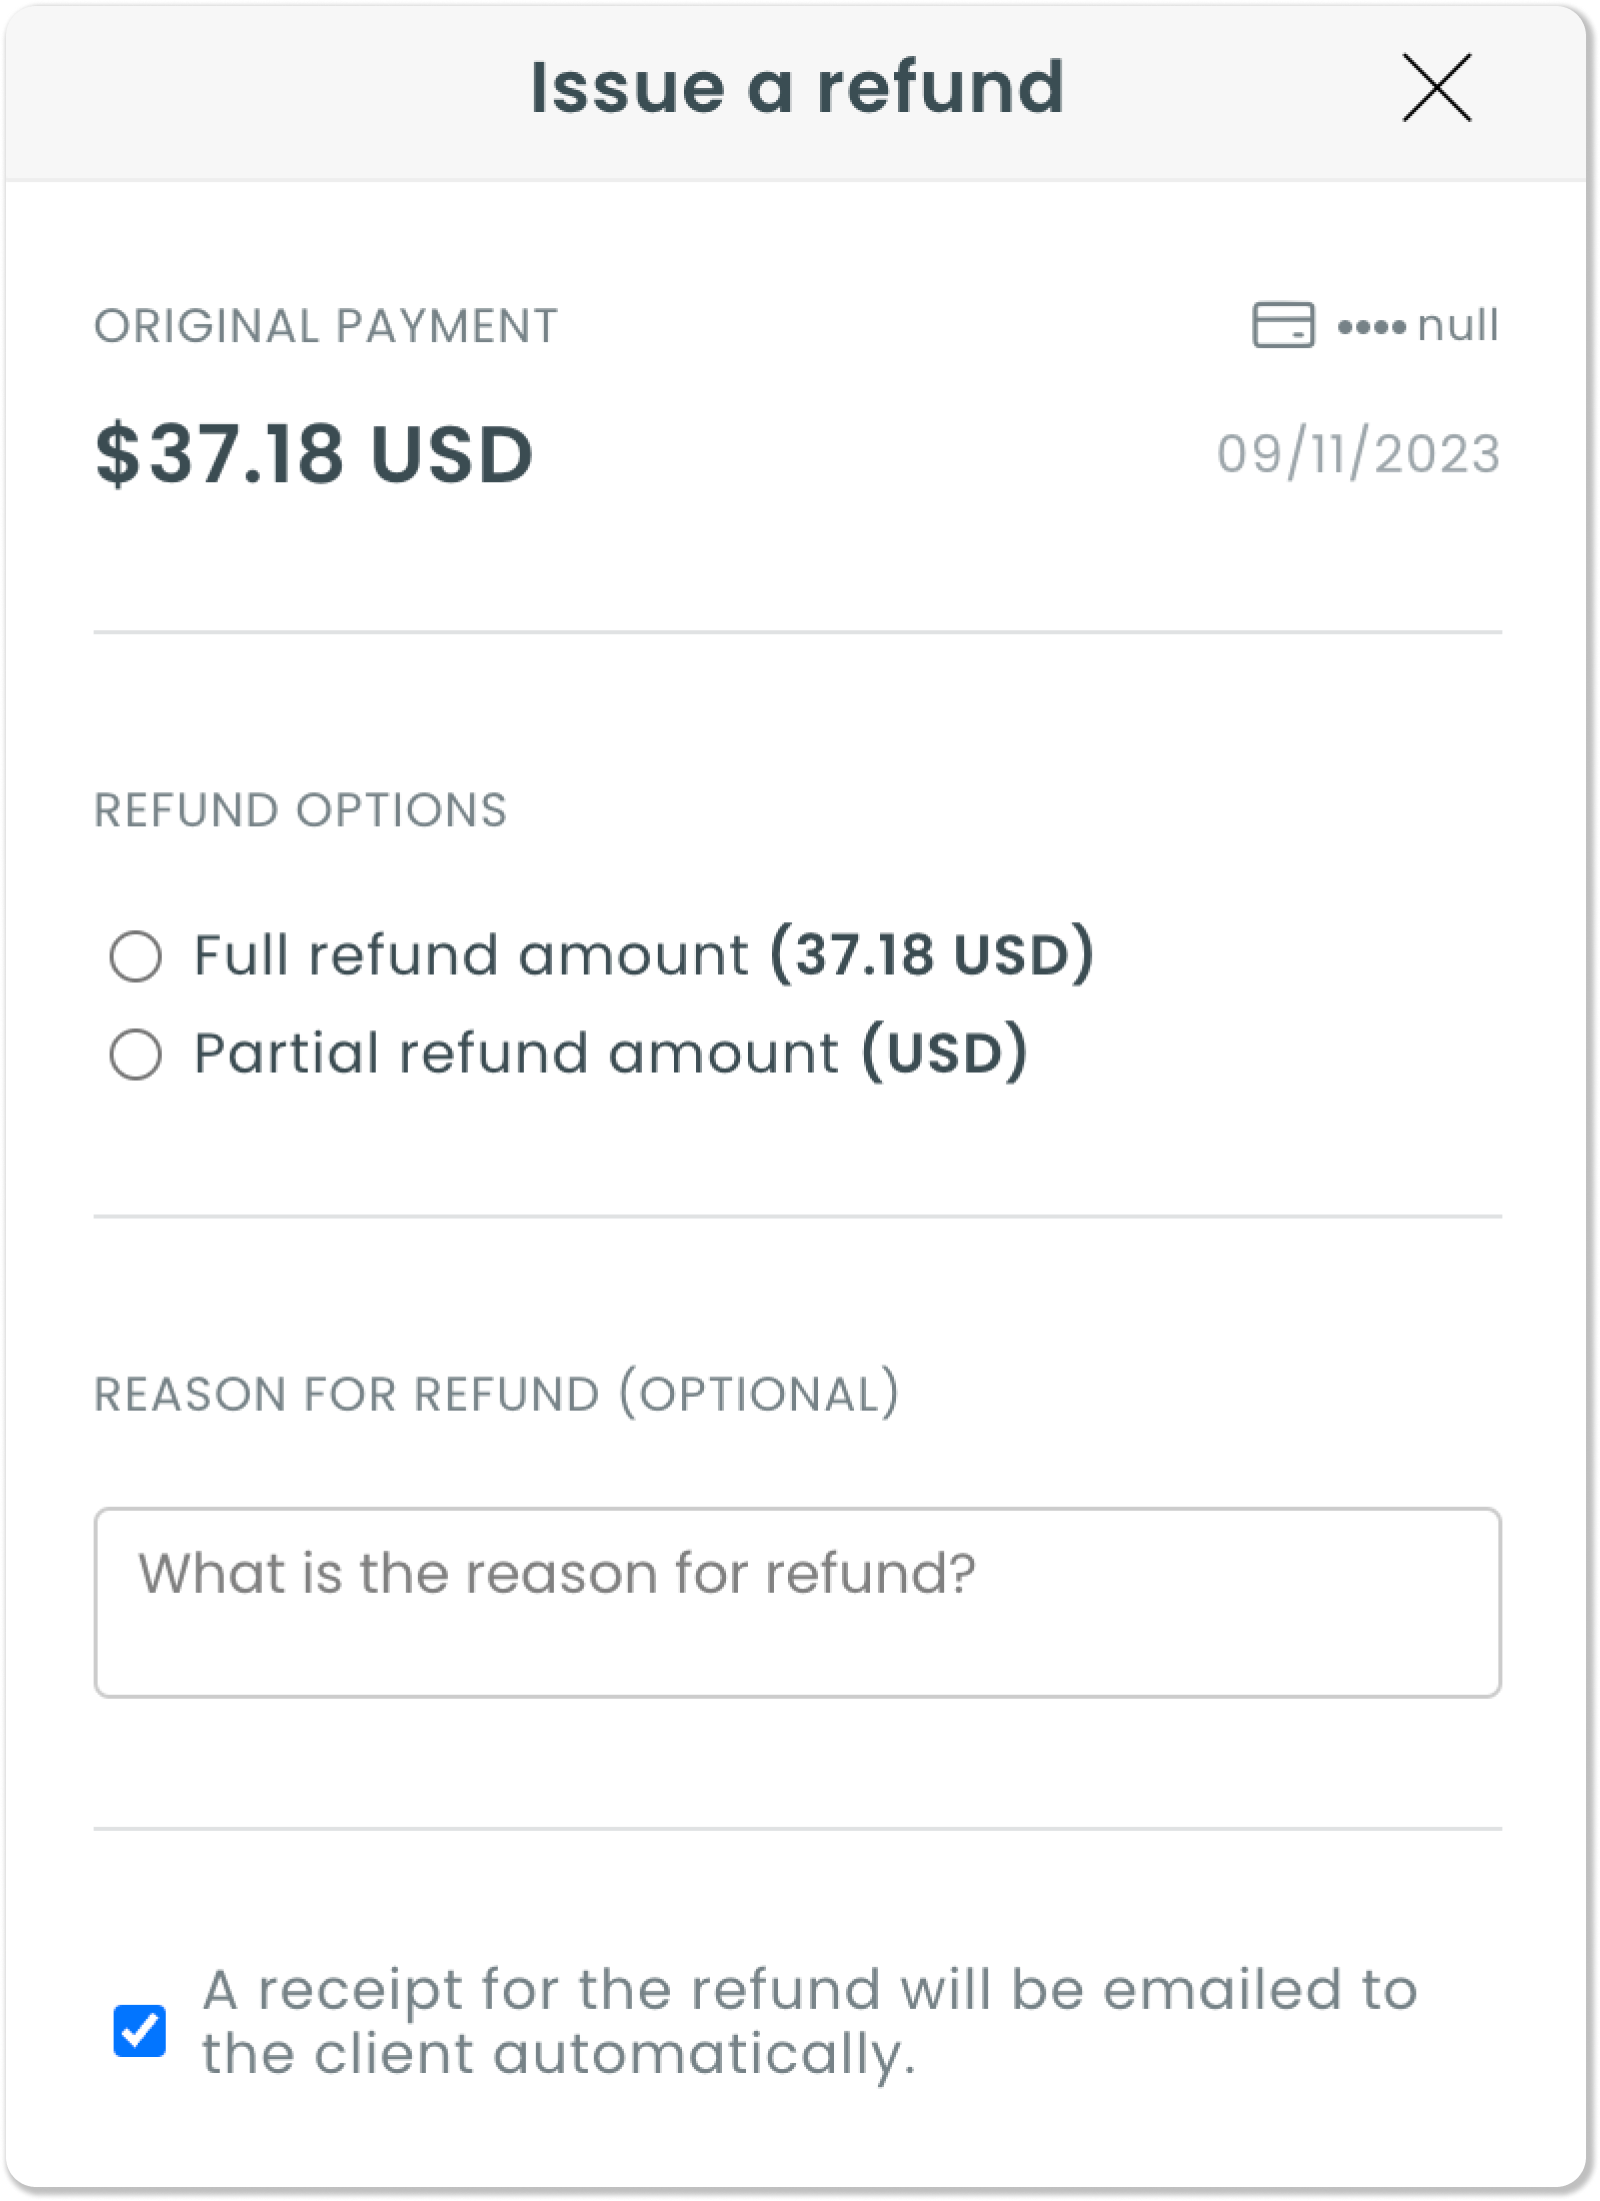Click the Partial refund amount label
Image resolution: width=1600 pixels, height=2201 pixels.
tap(610, 1052)
